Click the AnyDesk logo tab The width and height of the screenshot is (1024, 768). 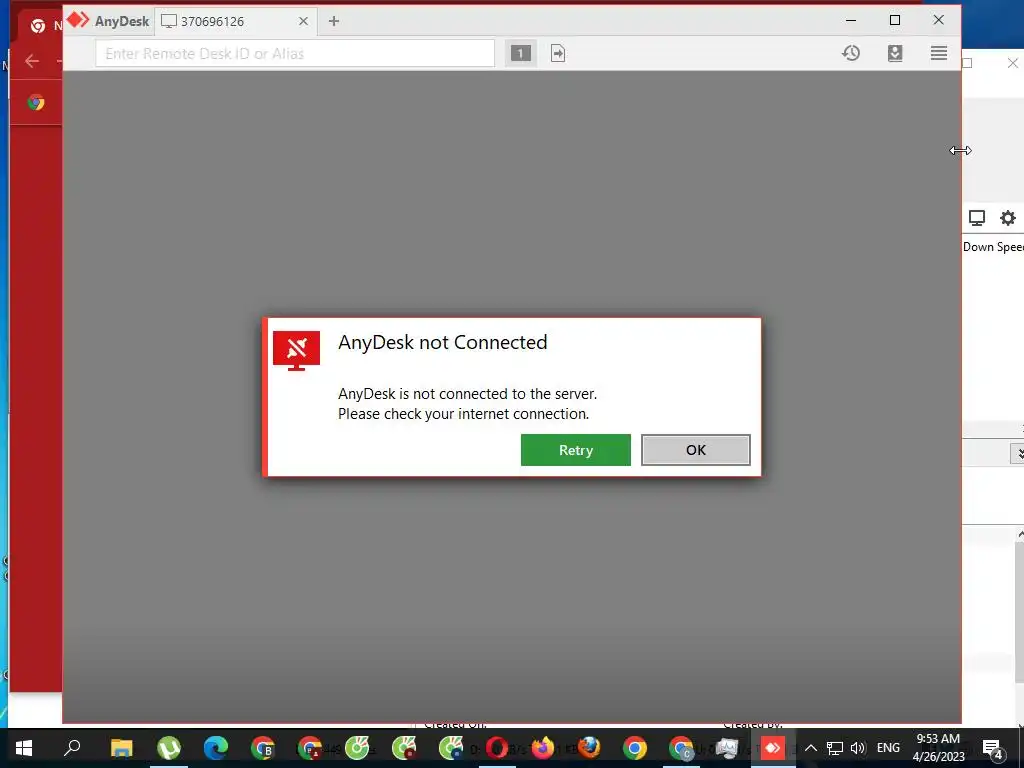(x=108, y=21)
